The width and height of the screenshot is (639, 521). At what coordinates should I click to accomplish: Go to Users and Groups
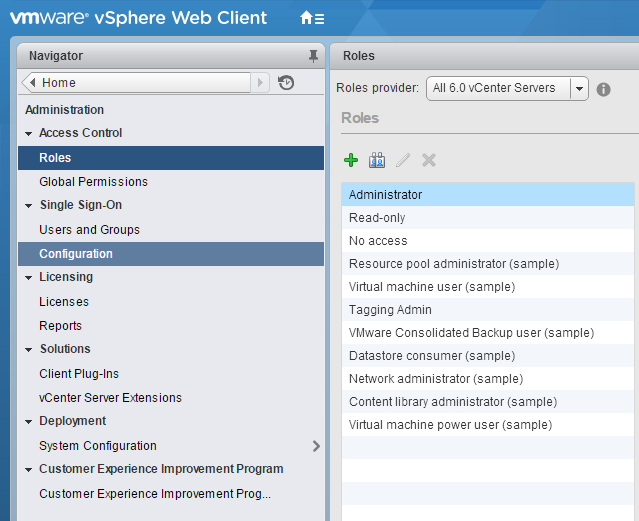(x=89, y=230)
